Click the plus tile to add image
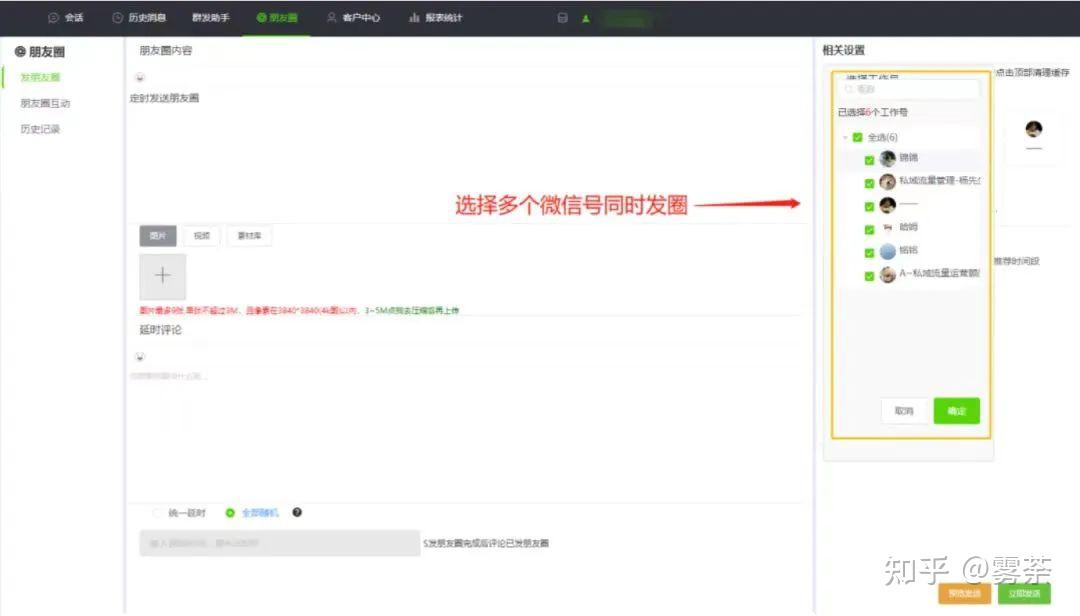1080x616 pixels. 163,276
